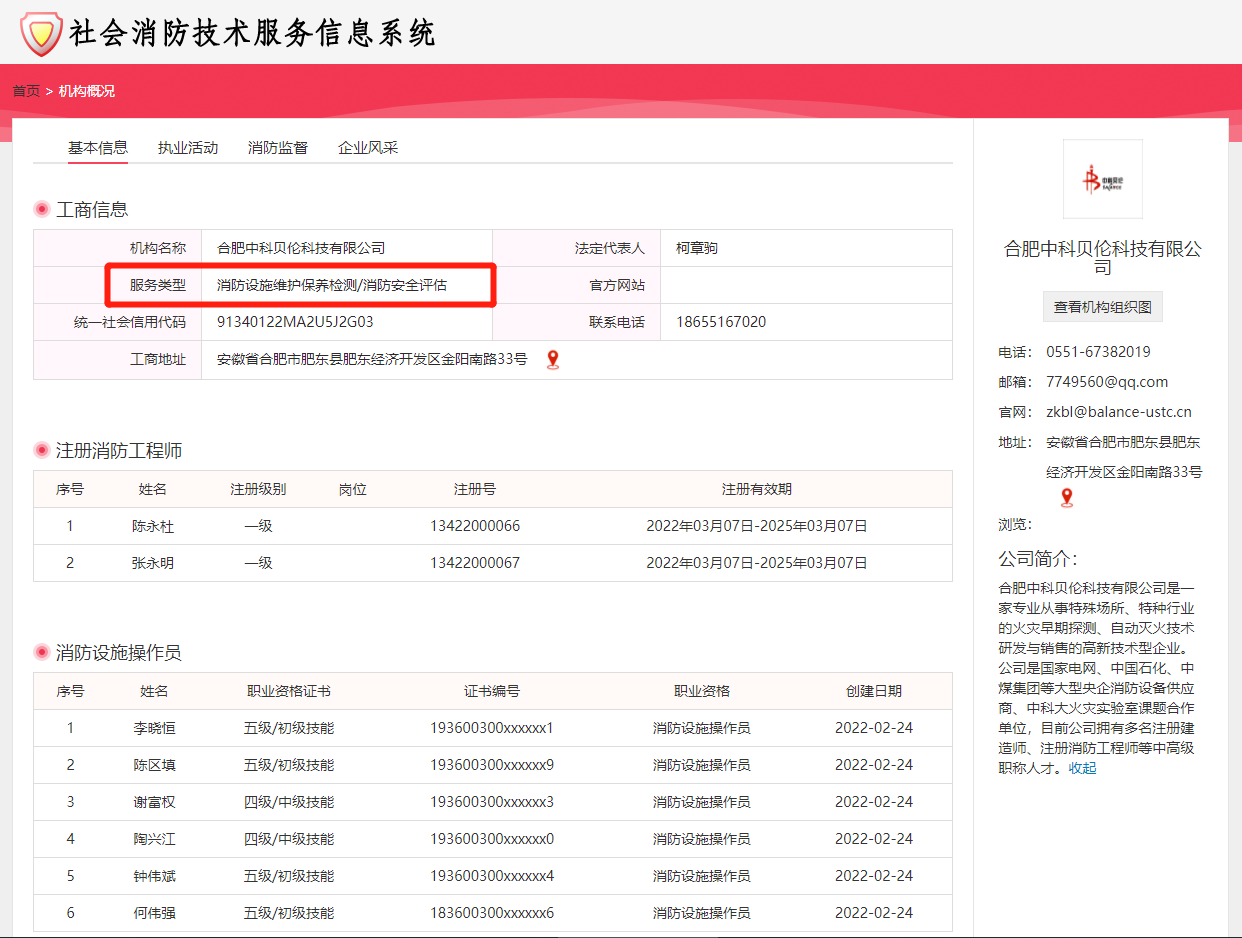Image resolution: width=1242 pixels, height=938 pixels.
Task: Click the sidebar company name heading
Action: tap(1103, 258)
